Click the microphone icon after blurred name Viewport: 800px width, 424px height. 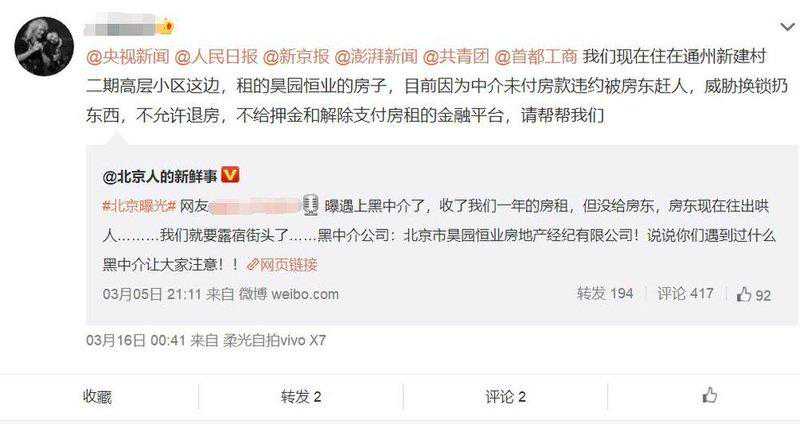[310, 205]
